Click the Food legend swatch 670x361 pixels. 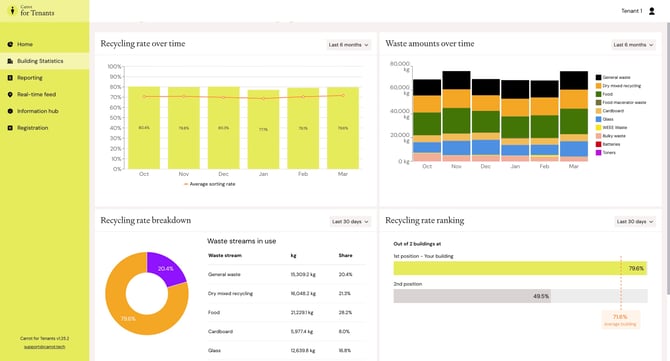point(599,94)
